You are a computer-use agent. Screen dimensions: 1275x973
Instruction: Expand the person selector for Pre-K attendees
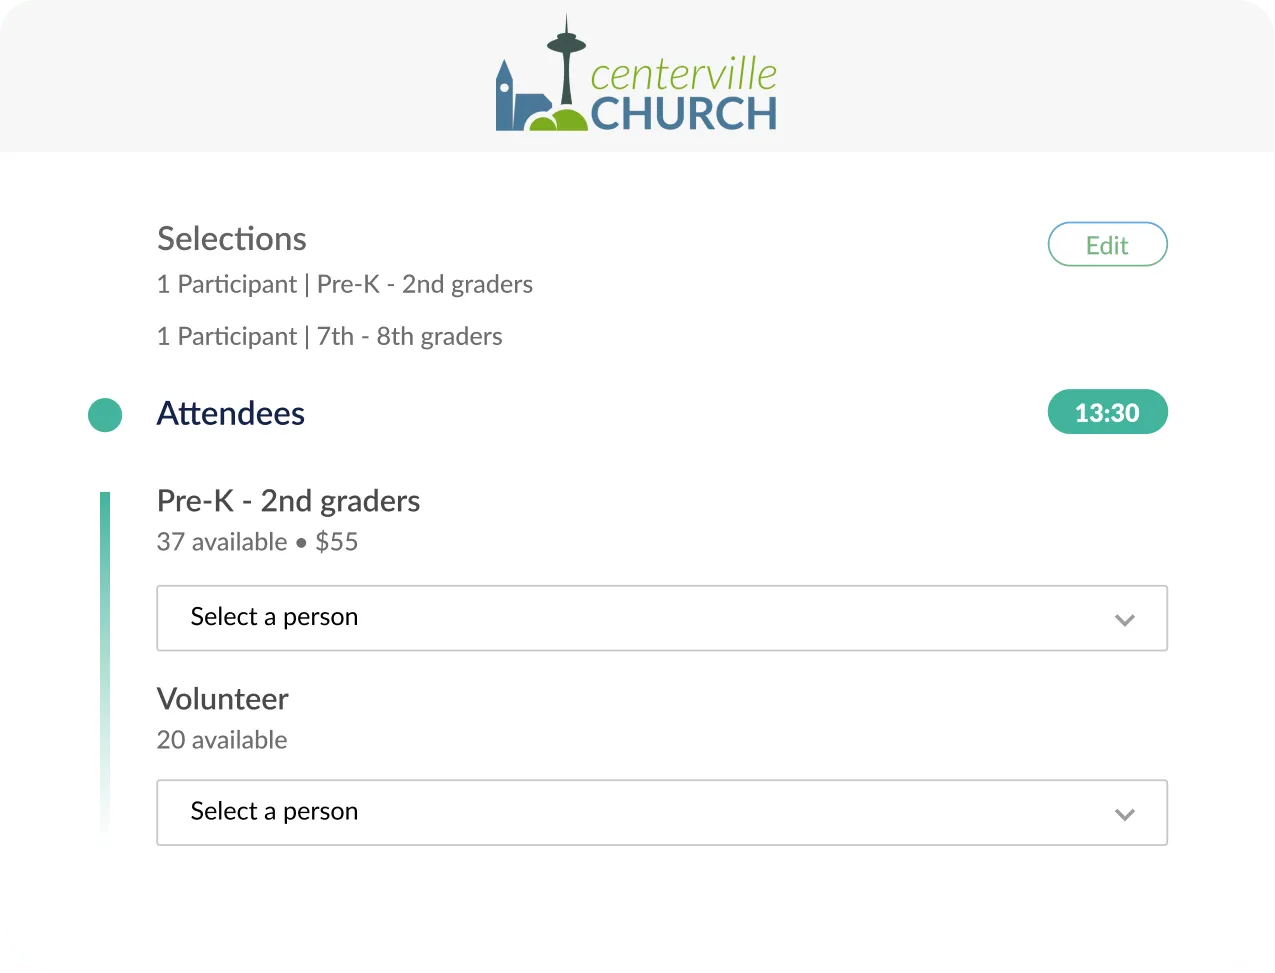point(662,618)
